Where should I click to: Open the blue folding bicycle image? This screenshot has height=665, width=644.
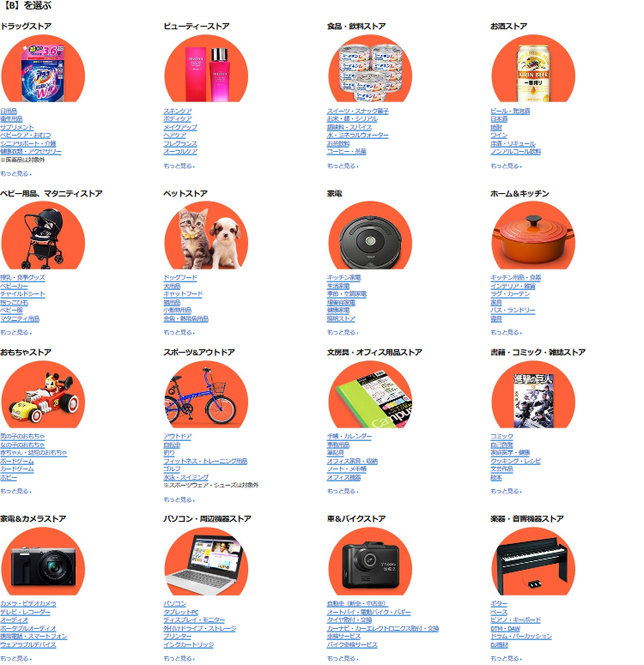[x=206, y=394]
